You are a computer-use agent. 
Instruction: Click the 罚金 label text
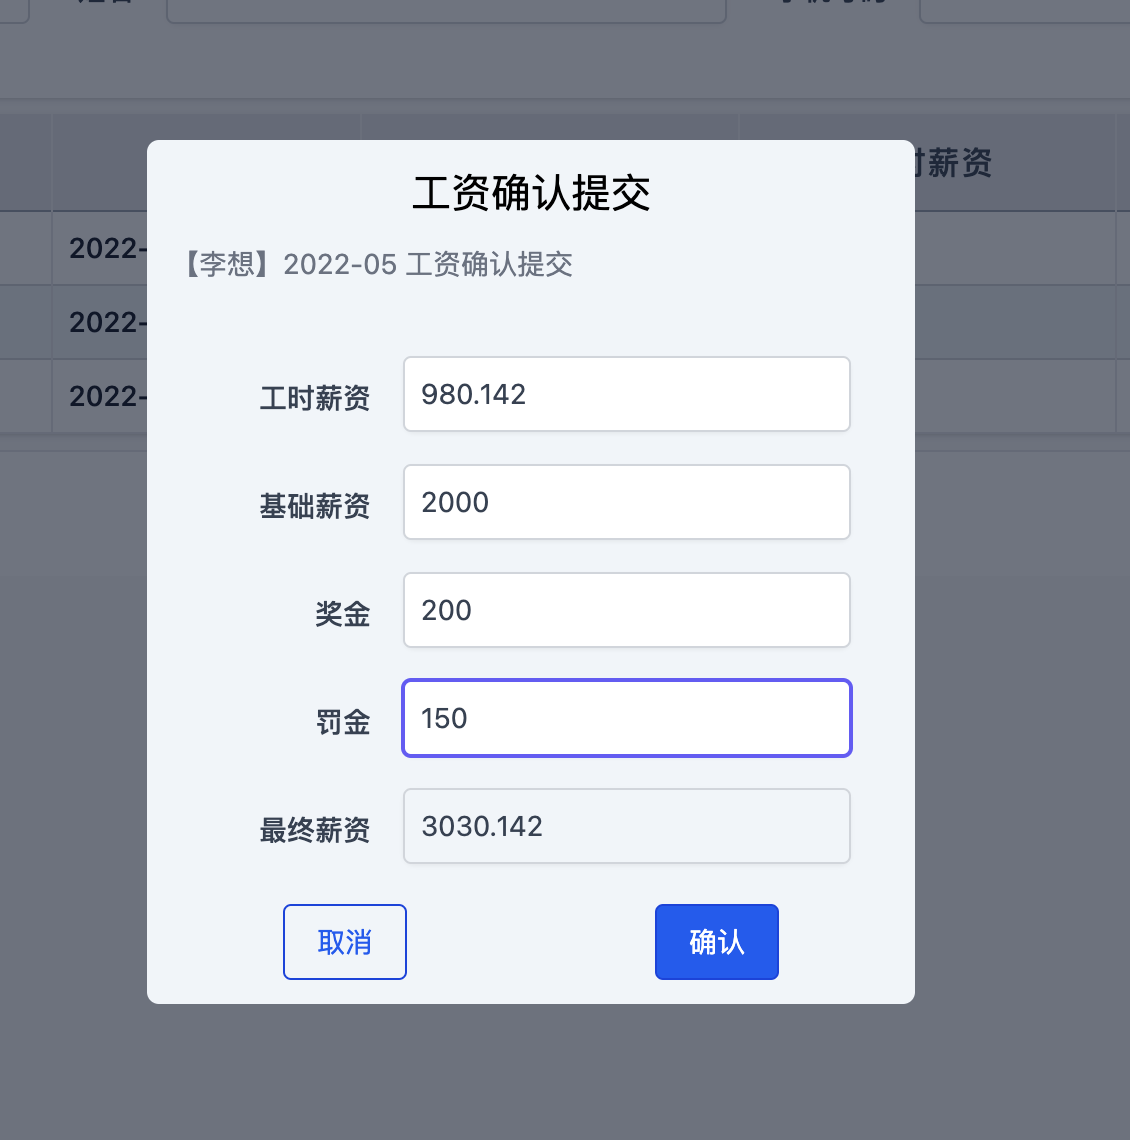[343, 722]
